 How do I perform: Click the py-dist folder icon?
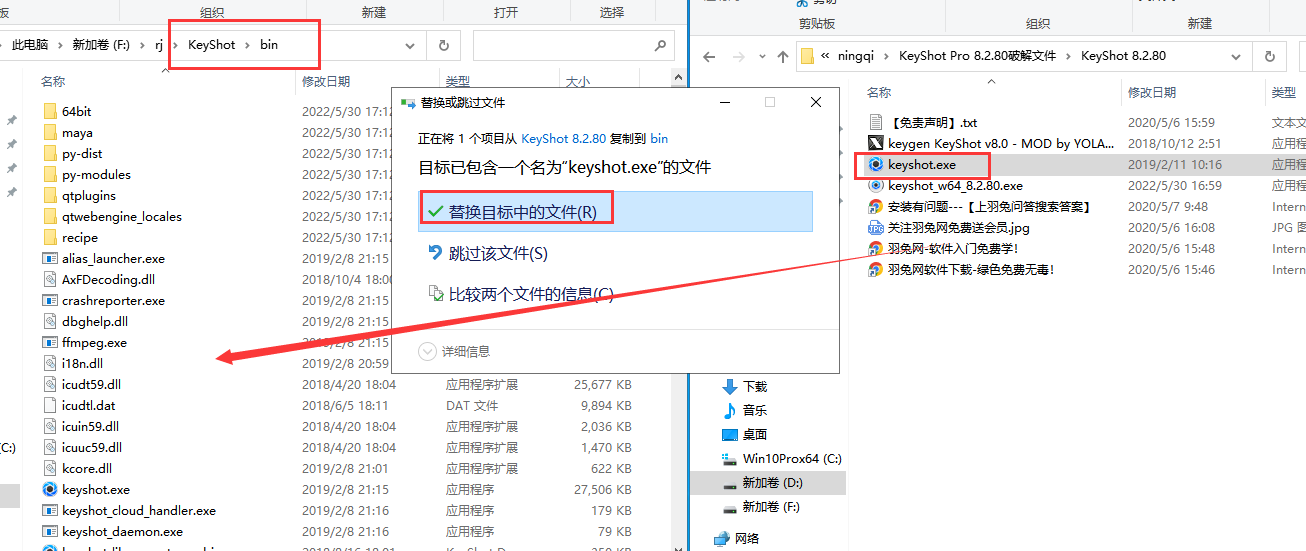(50, 153)
